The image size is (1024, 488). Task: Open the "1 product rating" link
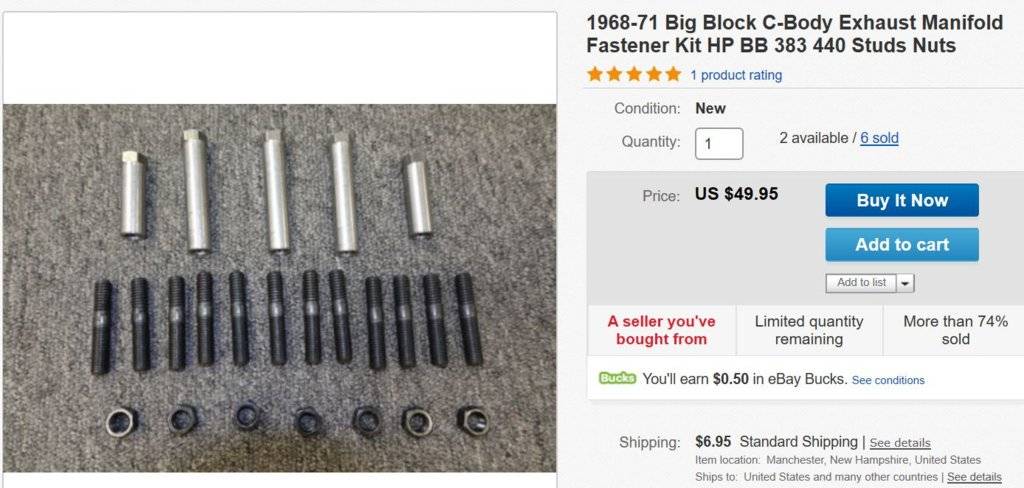(x=736, y=75)
